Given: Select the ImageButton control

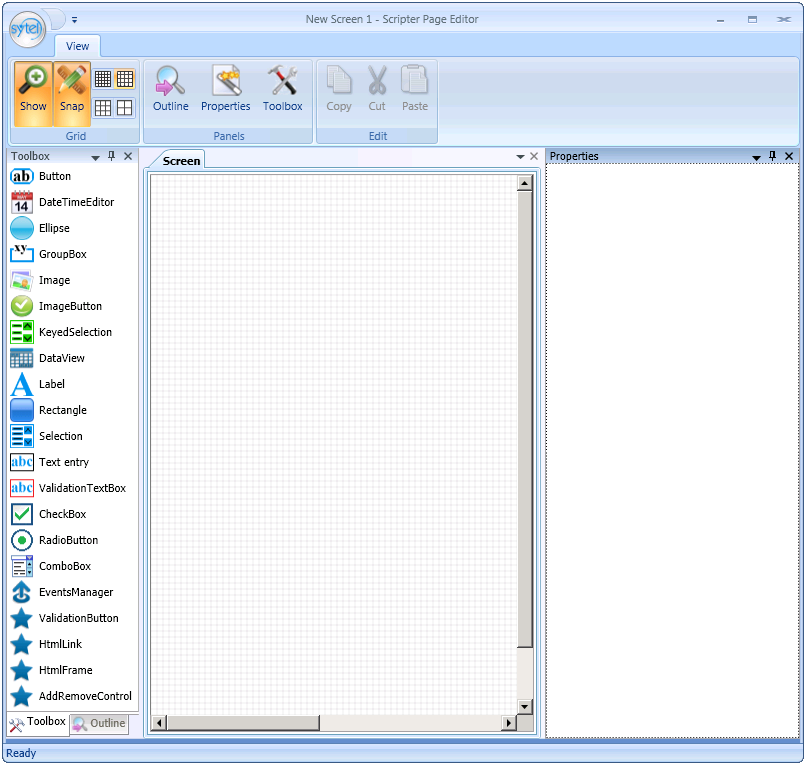Looking at the screenshot, I should 72,306.
